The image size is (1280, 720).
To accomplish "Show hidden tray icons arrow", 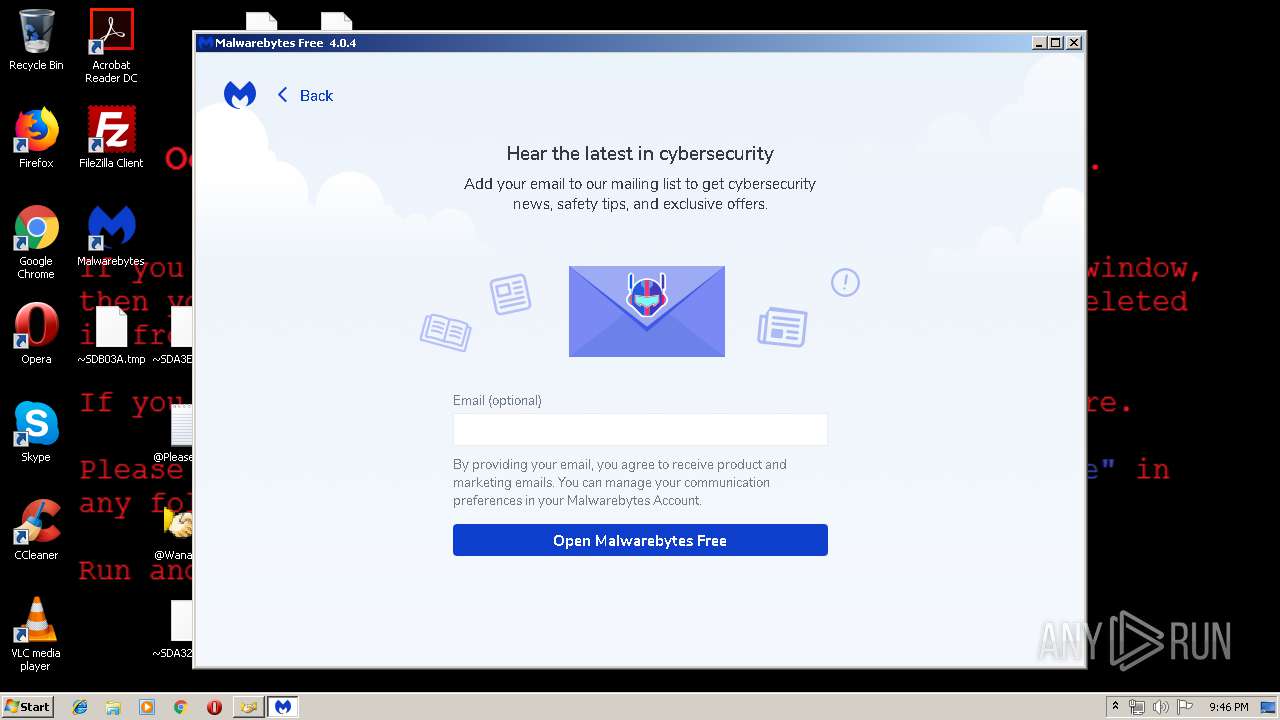I will tap(1115, 707).
